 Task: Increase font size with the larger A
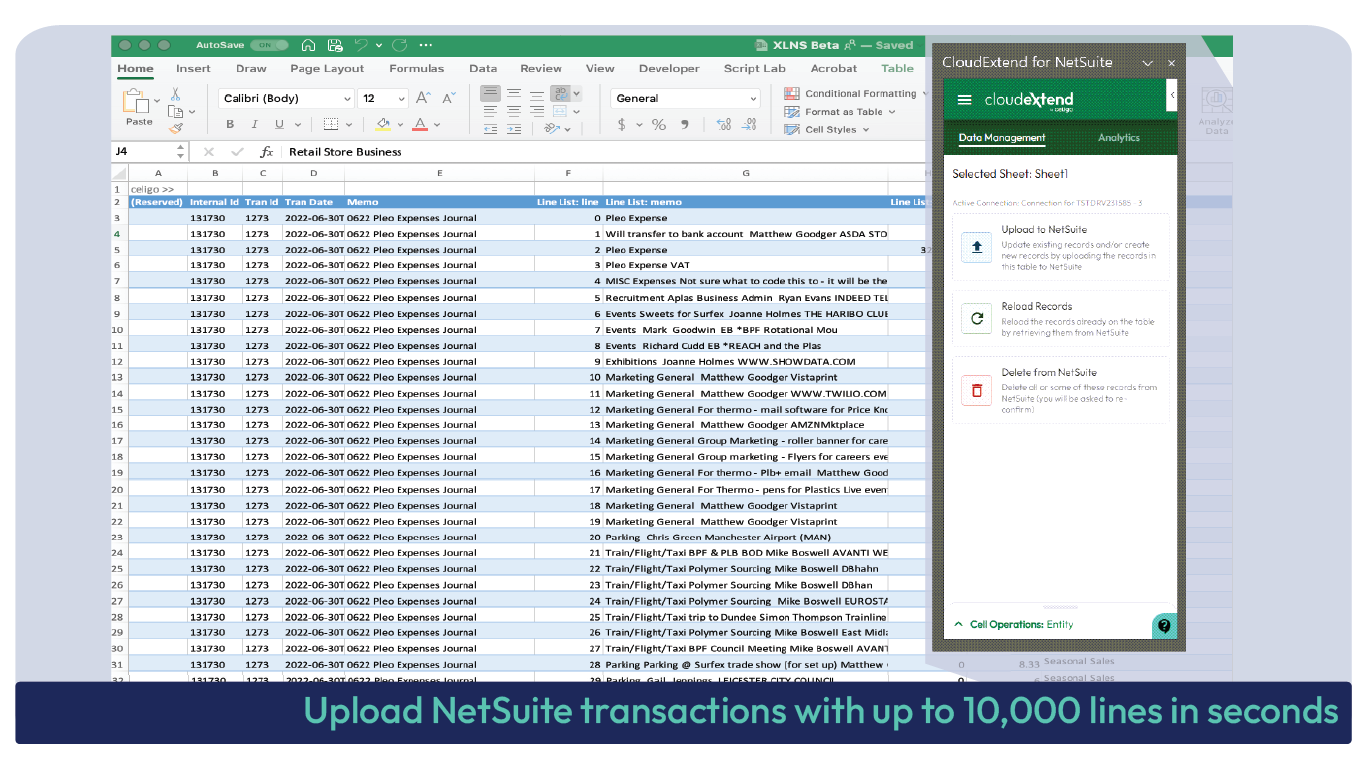(423, 98)
